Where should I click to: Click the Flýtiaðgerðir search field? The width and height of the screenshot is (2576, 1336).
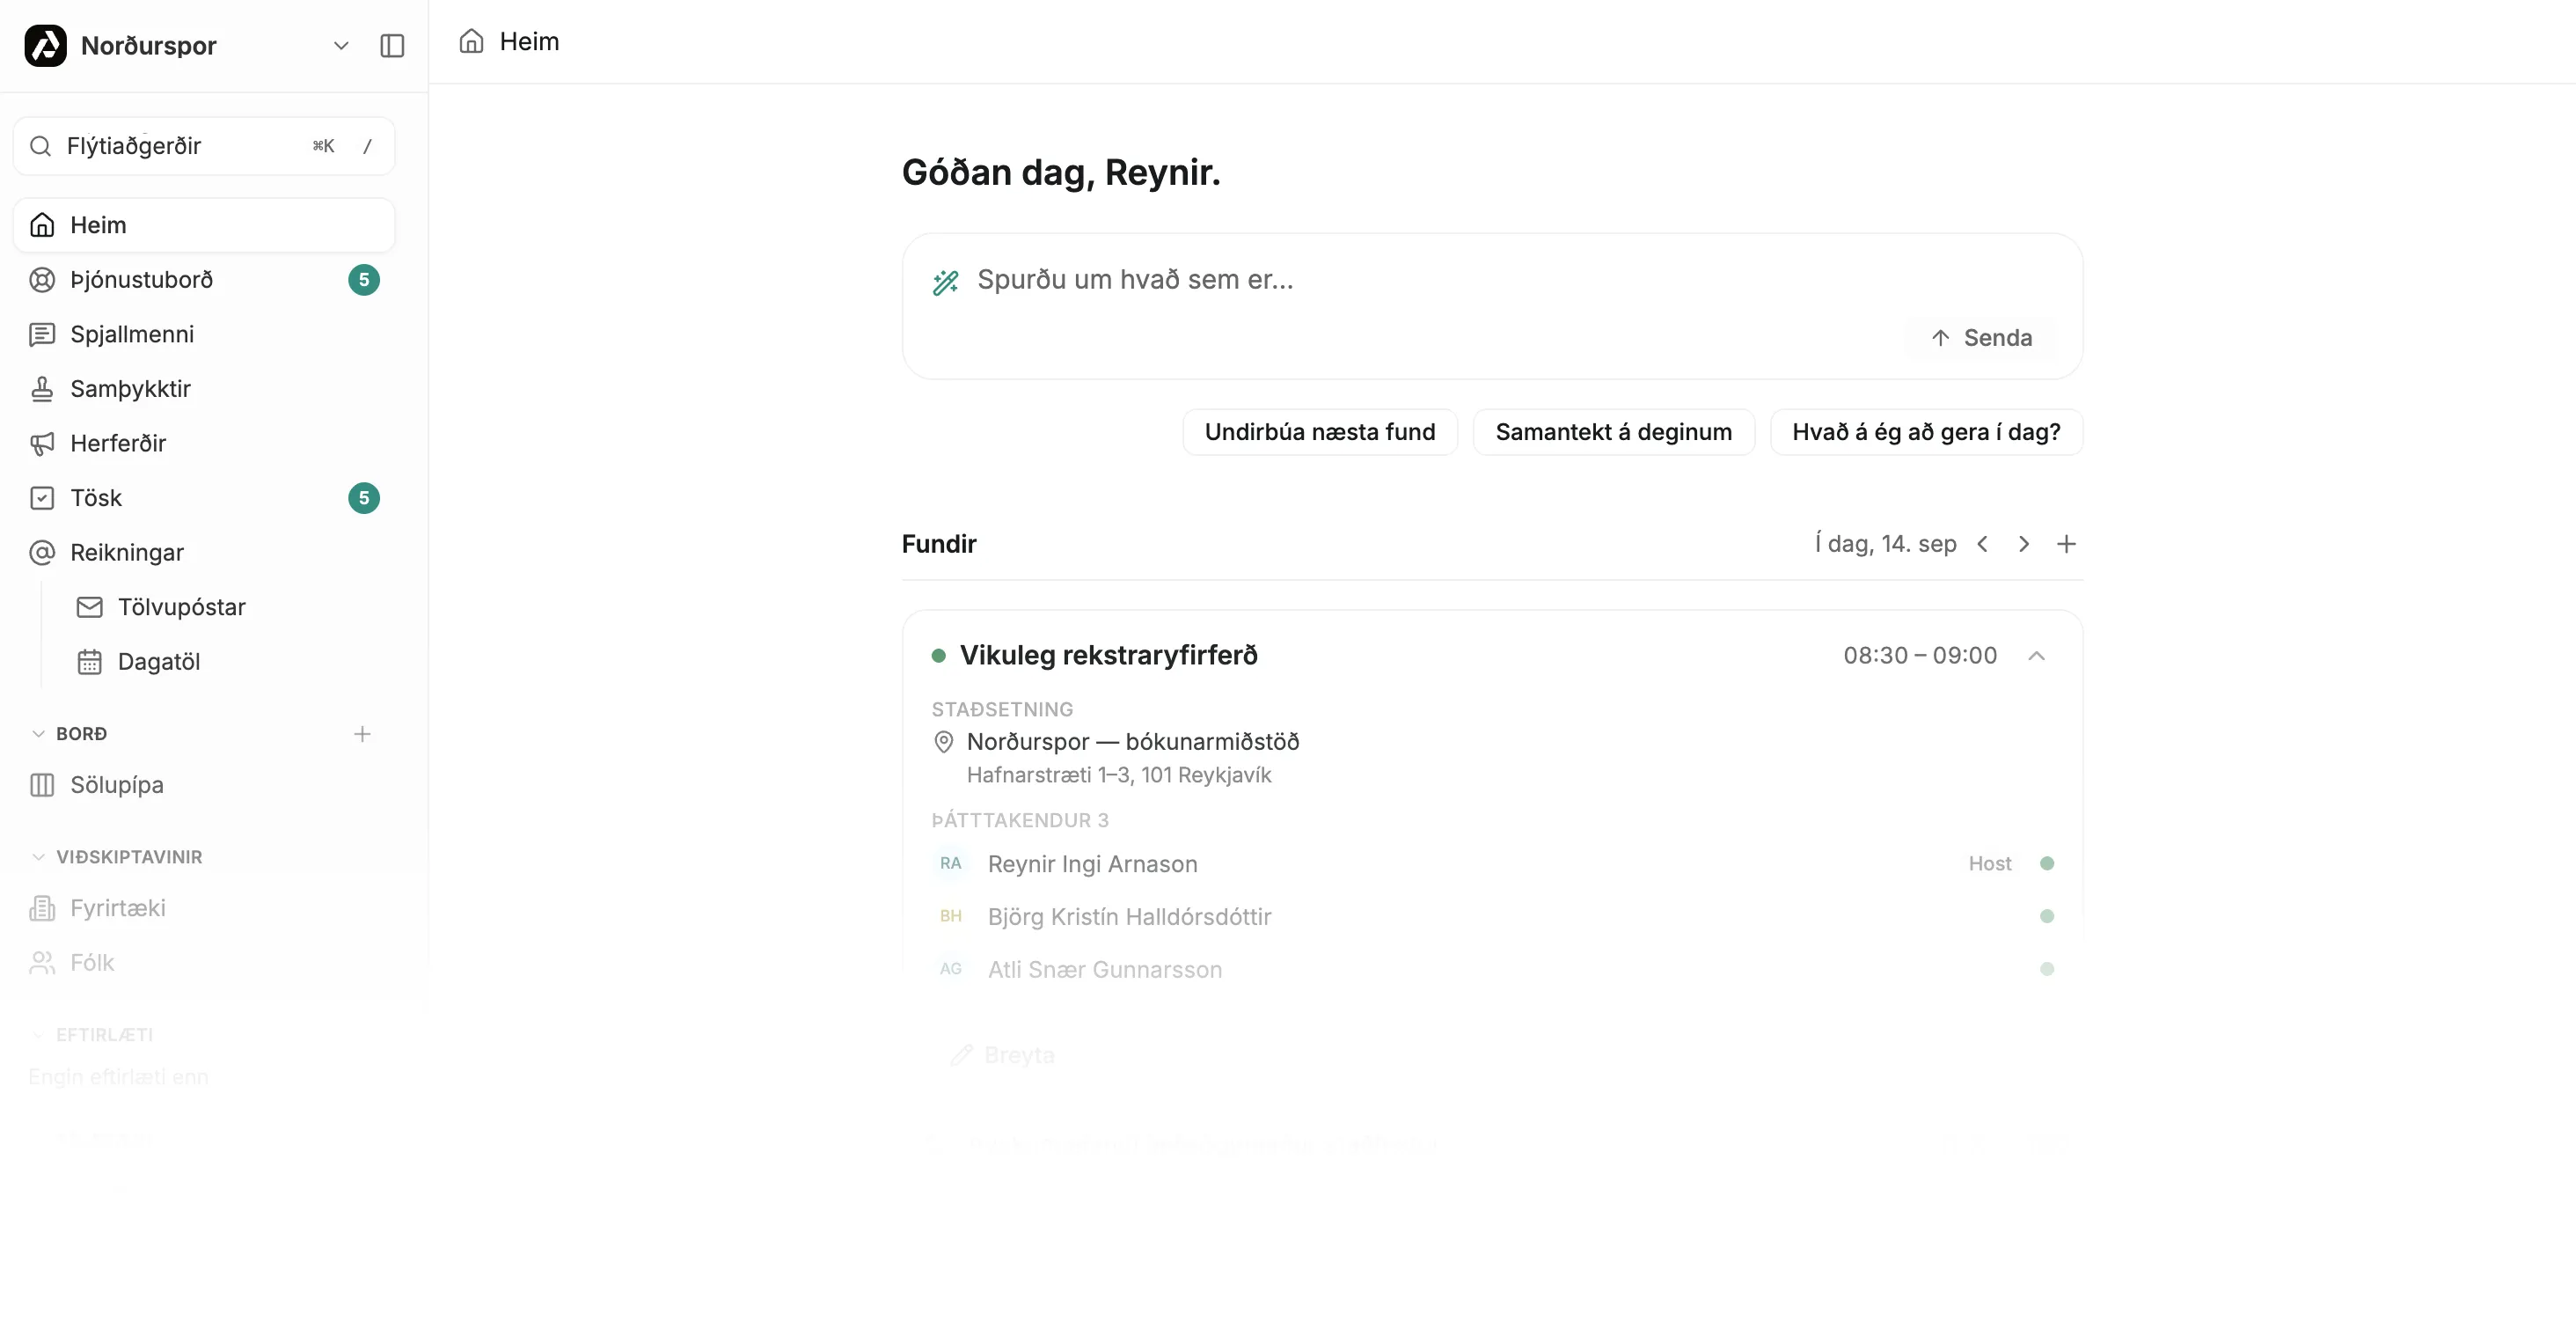(x=204, y=146)
